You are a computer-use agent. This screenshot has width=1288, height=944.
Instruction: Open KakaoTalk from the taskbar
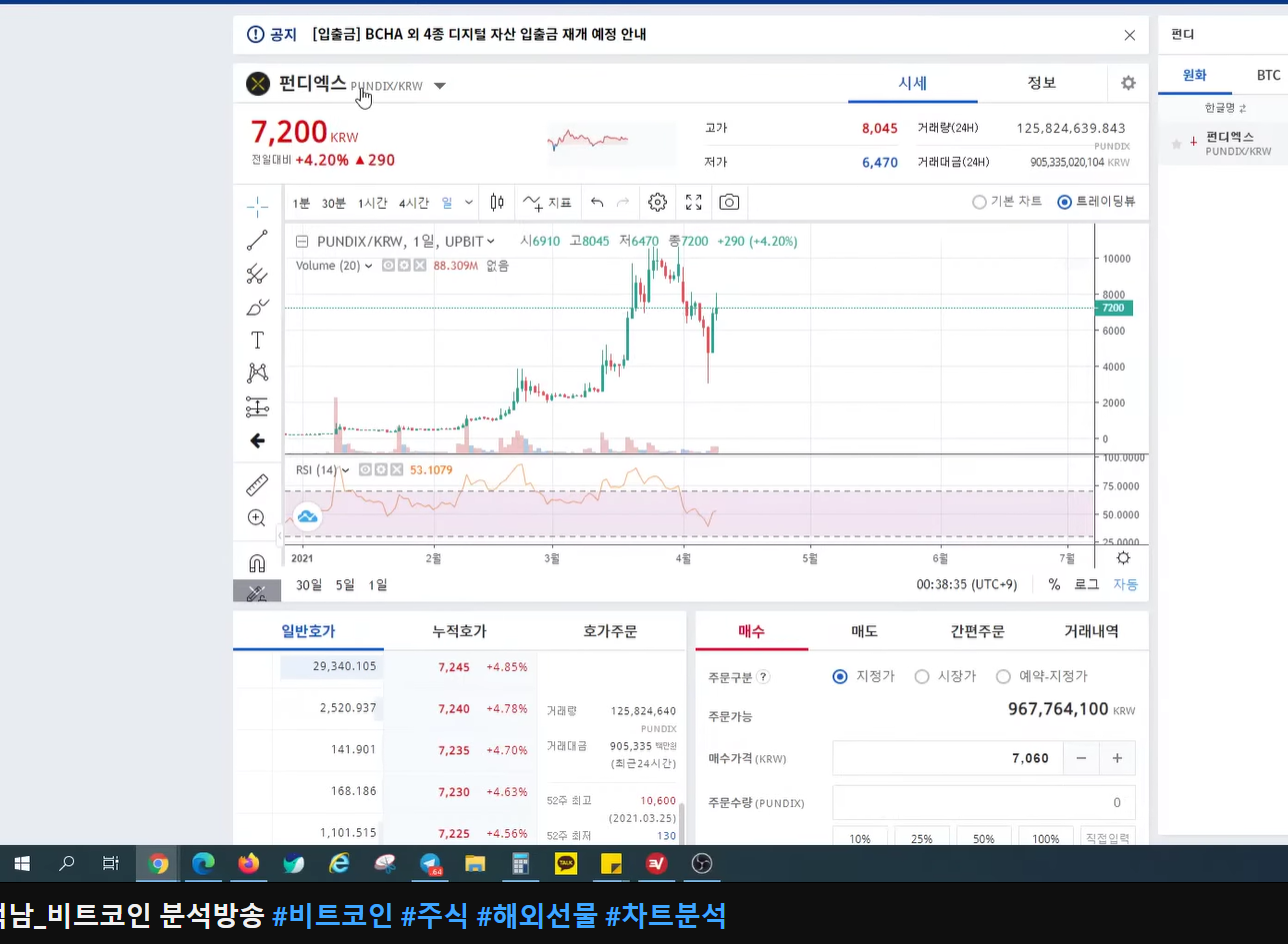566,863
